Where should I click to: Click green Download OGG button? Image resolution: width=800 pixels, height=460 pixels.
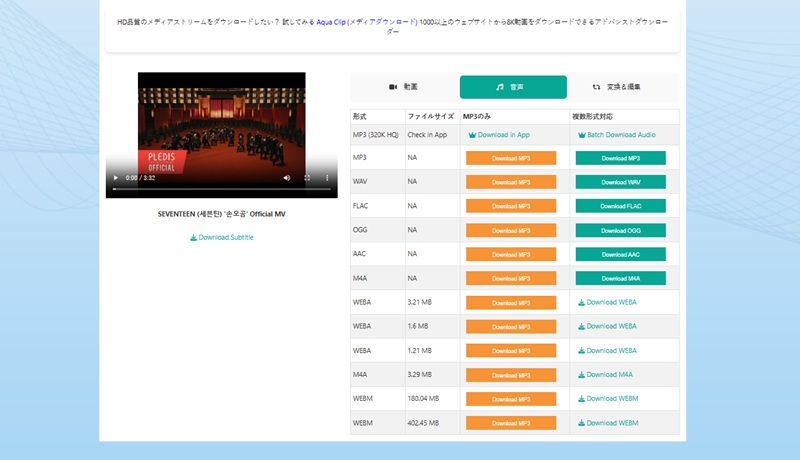tap(620, 230)
